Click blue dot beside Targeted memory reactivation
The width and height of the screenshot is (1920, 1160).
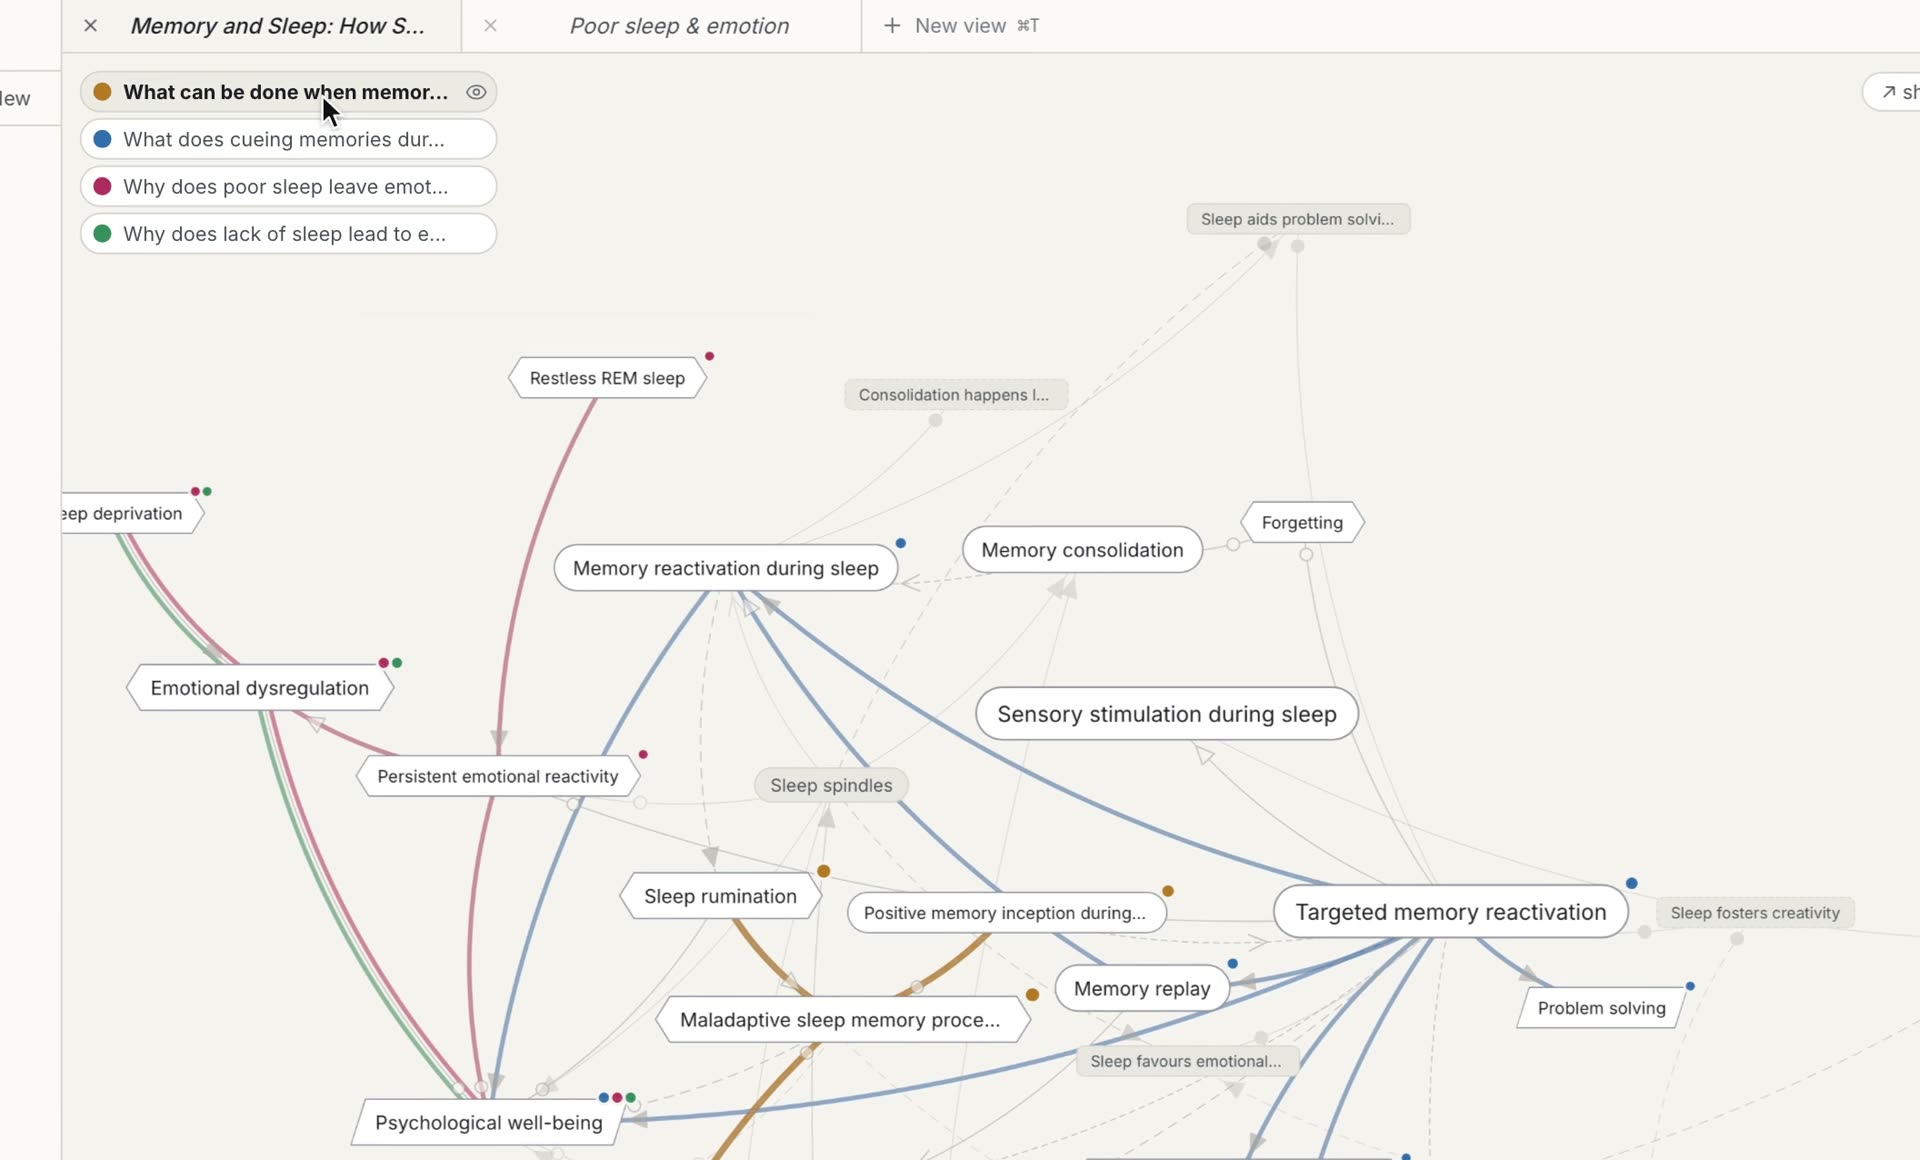pos(1632,883)
